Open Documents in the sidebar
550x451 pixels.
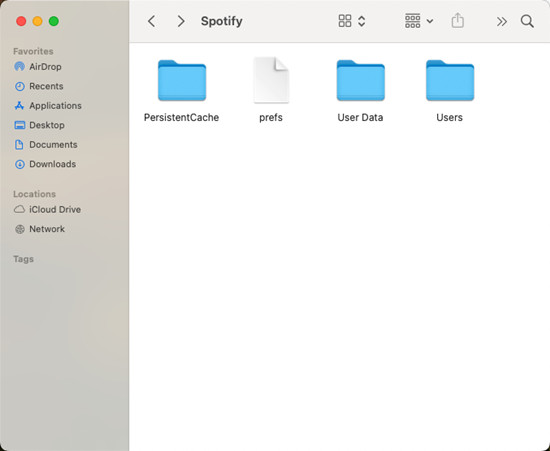pos(53,145)
